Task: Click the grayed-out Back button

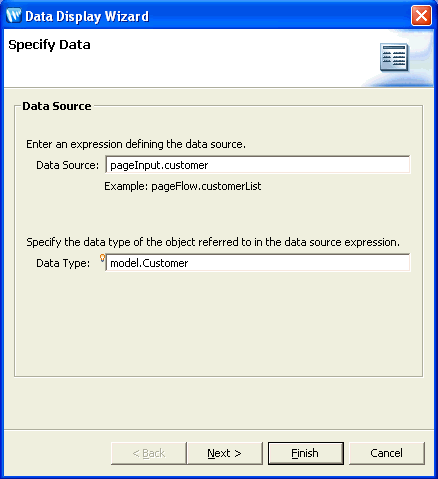Action: pyautogui.click(x=149, y=453)
